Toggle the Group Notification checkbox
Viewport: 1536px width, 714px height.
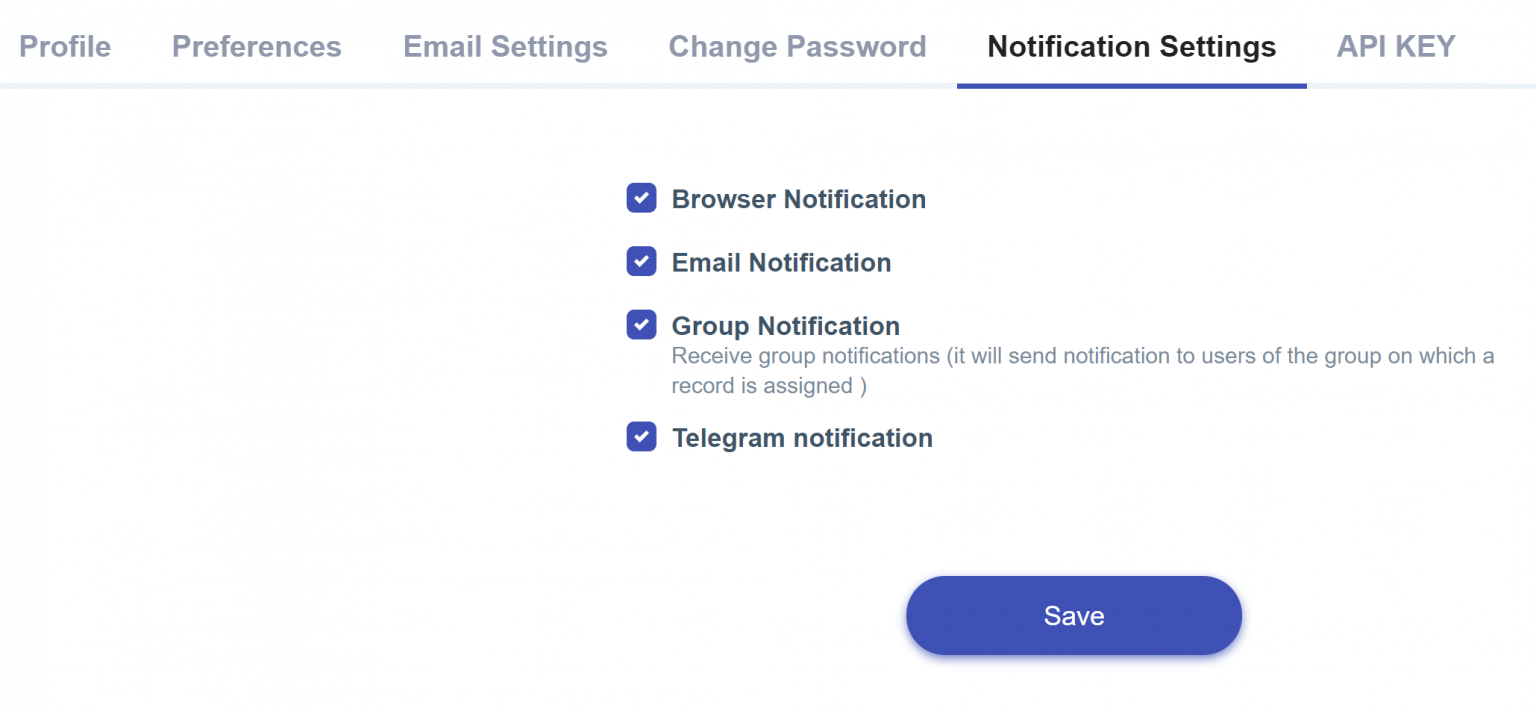(x=641, y=324)
